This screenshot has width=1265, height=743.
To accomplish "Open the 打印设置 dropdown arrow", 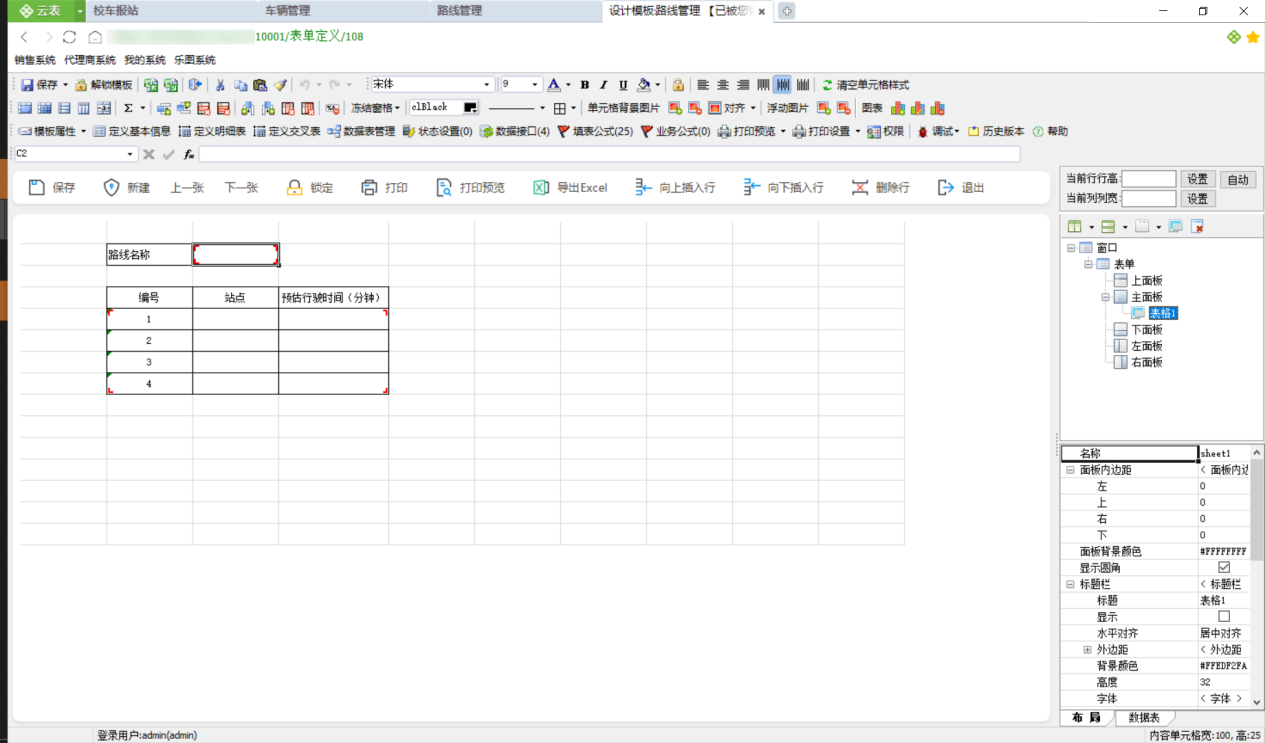I will [858, 131].
